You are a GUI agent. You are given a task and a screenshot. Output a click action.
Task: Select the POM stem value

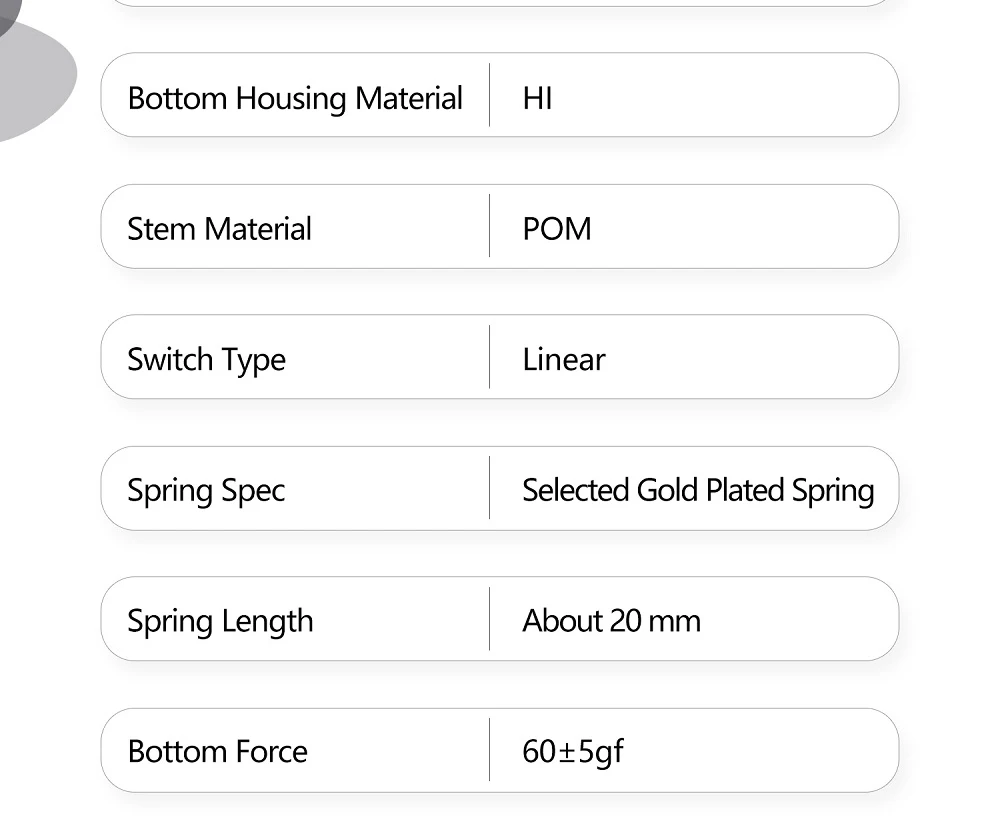557,229
